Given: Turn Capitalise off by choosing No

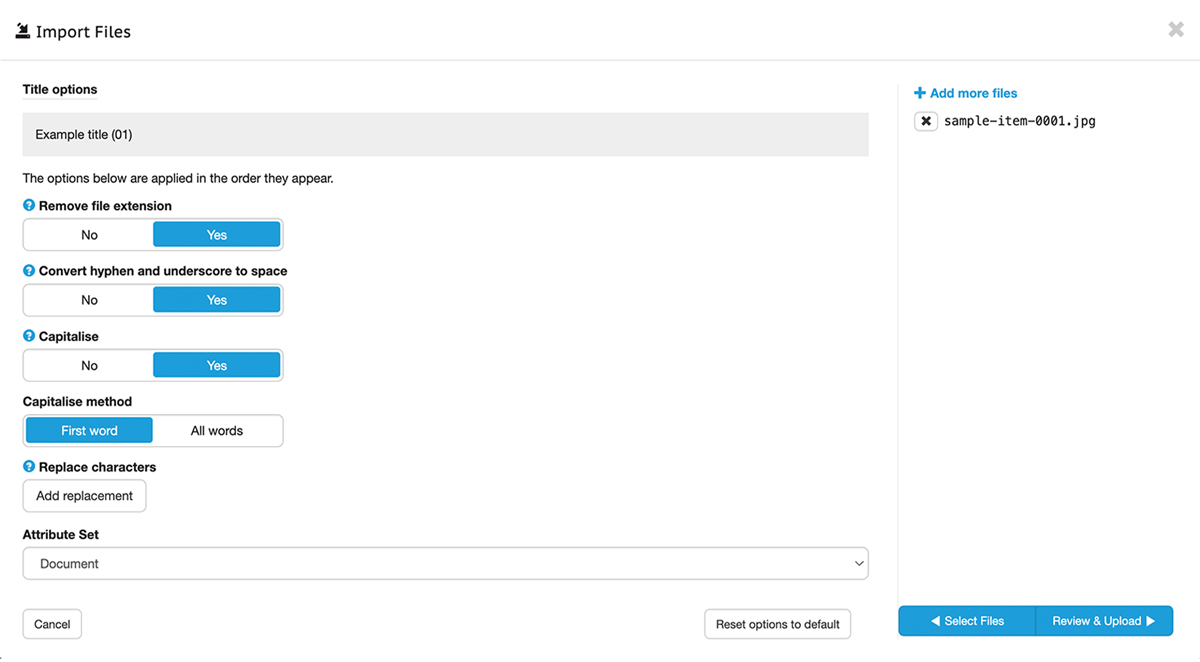Looking at the screenshot, I should [x=89, y=366].
